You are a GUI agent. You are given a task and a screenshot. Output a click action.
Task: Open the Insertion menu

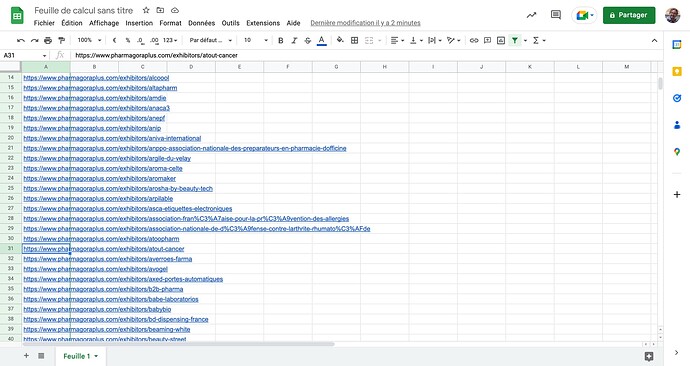(x=139, y=23)
